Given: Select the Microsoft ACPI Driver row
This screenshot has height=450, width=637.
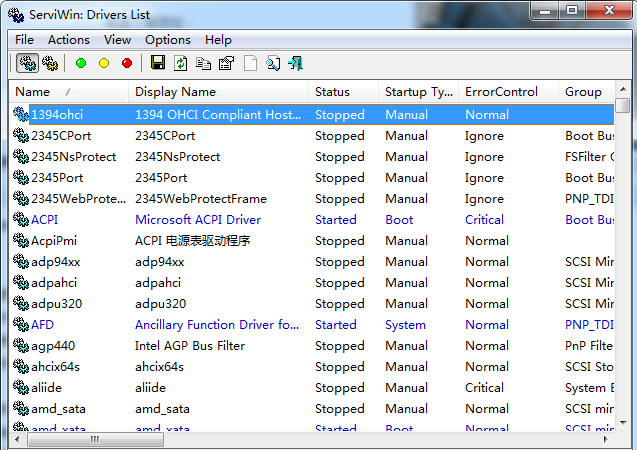Looking at the screenshot, I should pyautogui.click(x=198, y=220).
